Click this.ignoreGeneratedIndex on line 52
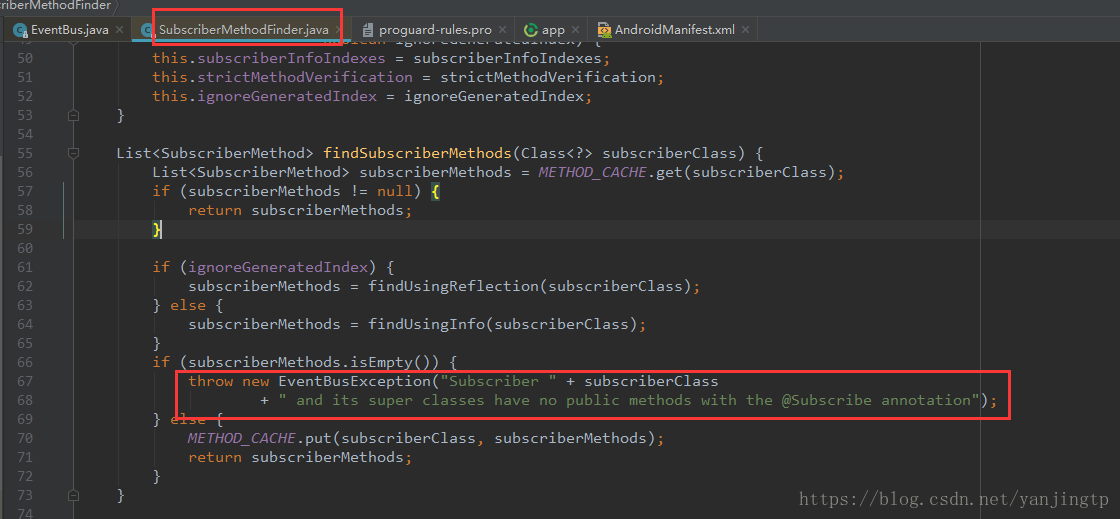Screen dimensions: 1120x519 pyautogui.click(x=264, y=96)
